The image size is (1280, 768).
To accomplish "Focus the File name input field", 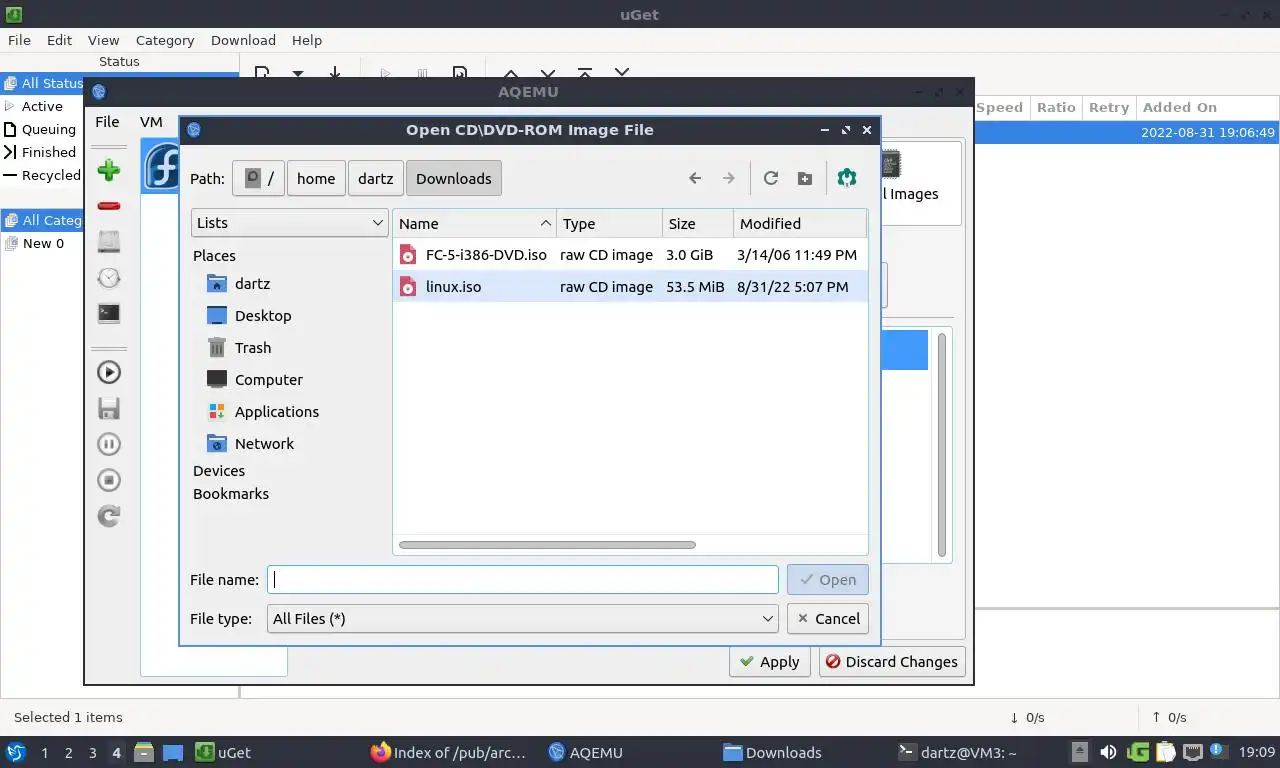I will 522,579.
